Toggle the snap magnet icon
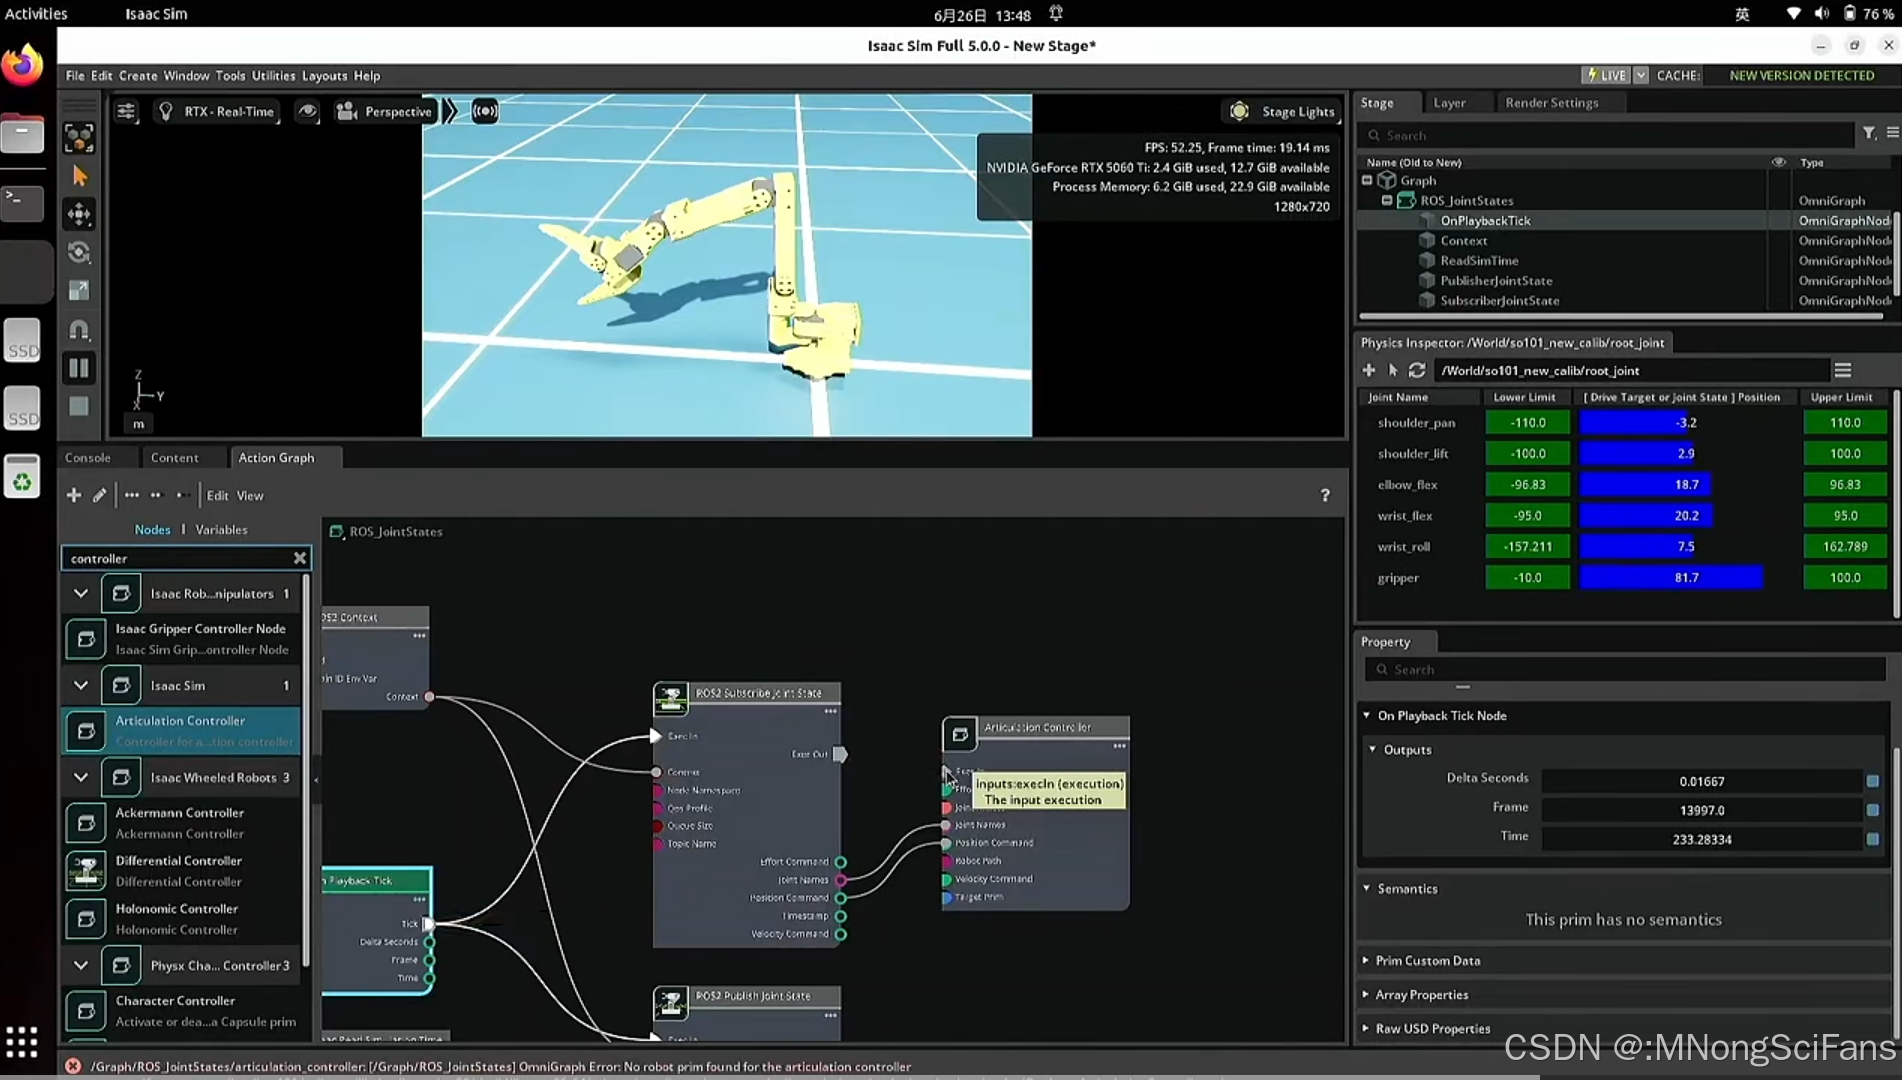Screen dimensions: 1902x1080 click(x=79, y=329)
